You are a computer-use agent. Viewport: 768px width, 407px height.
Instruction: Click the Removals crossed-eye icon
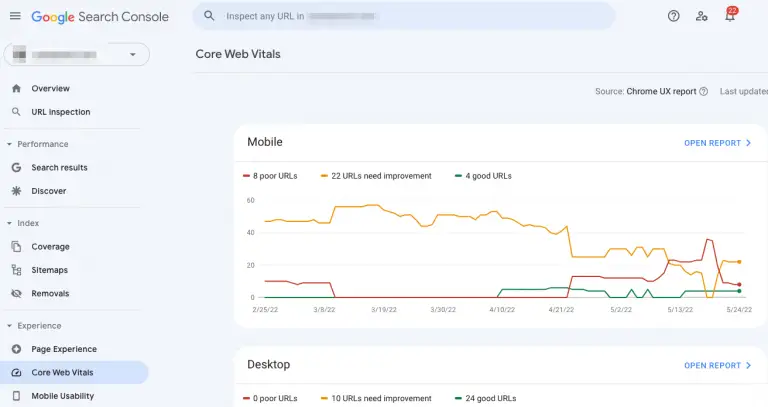pos(16,293)
